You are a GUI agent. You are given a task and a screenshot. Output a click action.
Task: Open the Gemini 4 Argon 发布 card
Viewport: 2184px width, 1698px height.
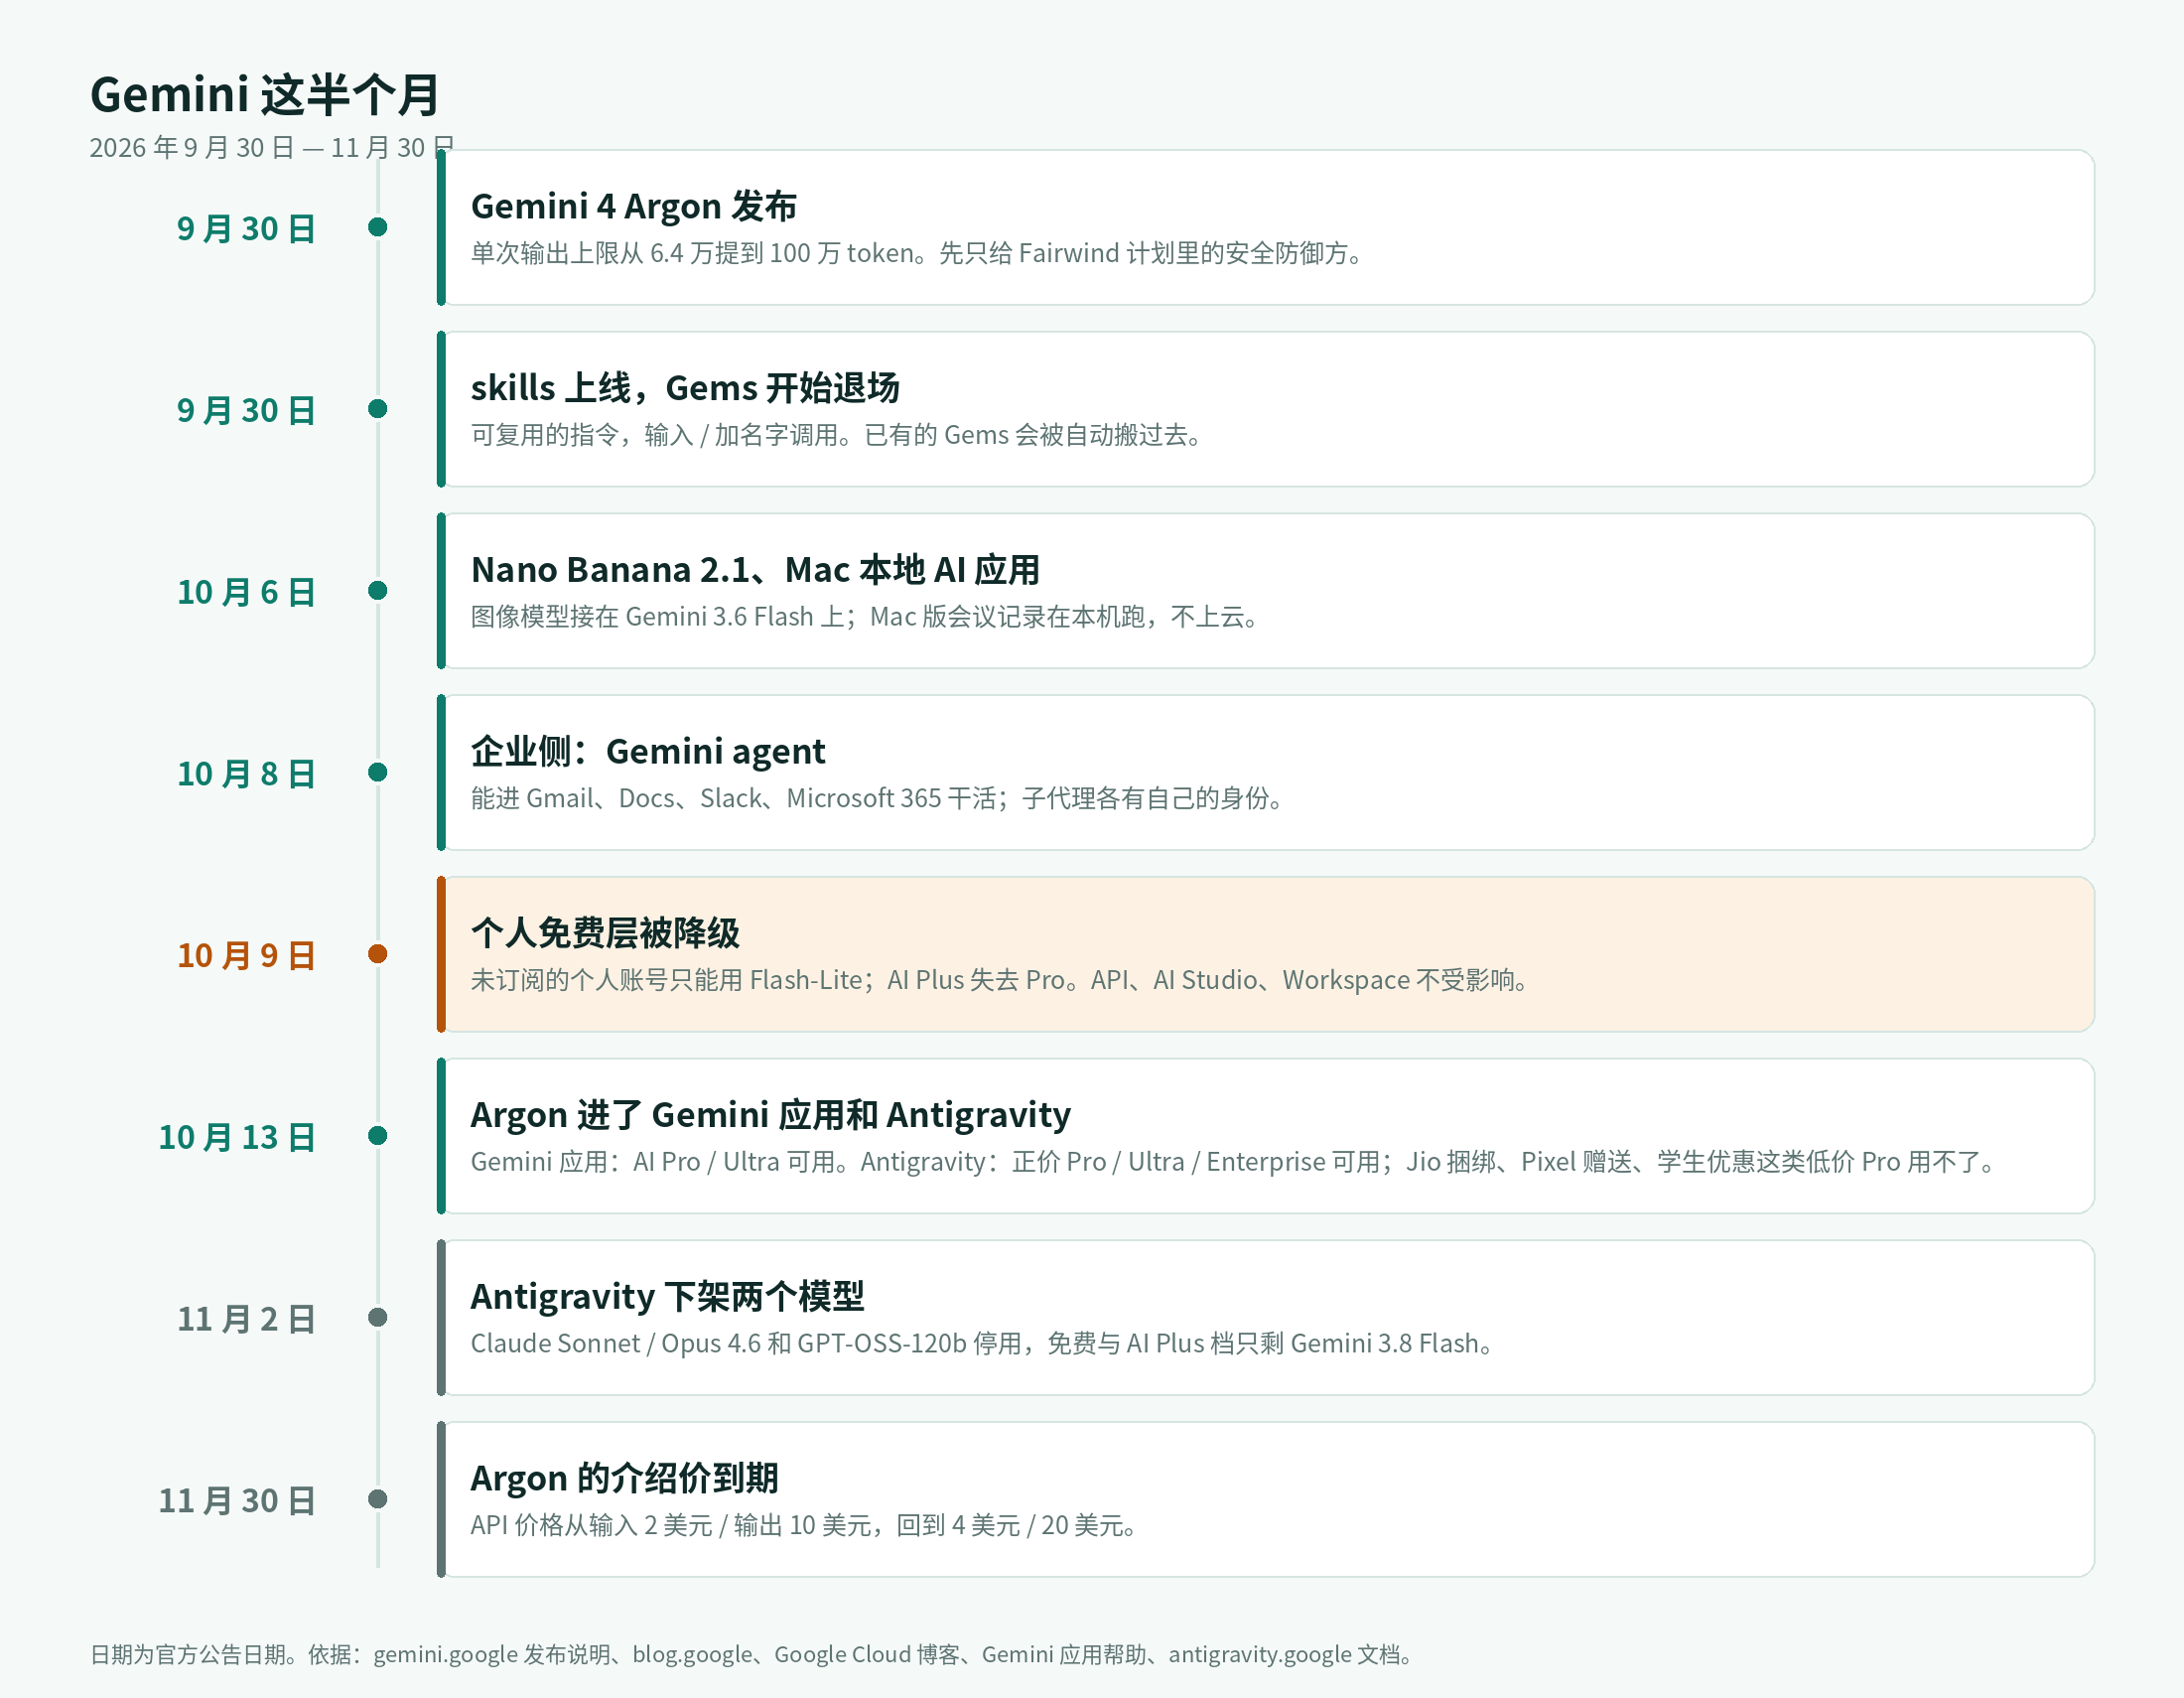point(1266,228)
